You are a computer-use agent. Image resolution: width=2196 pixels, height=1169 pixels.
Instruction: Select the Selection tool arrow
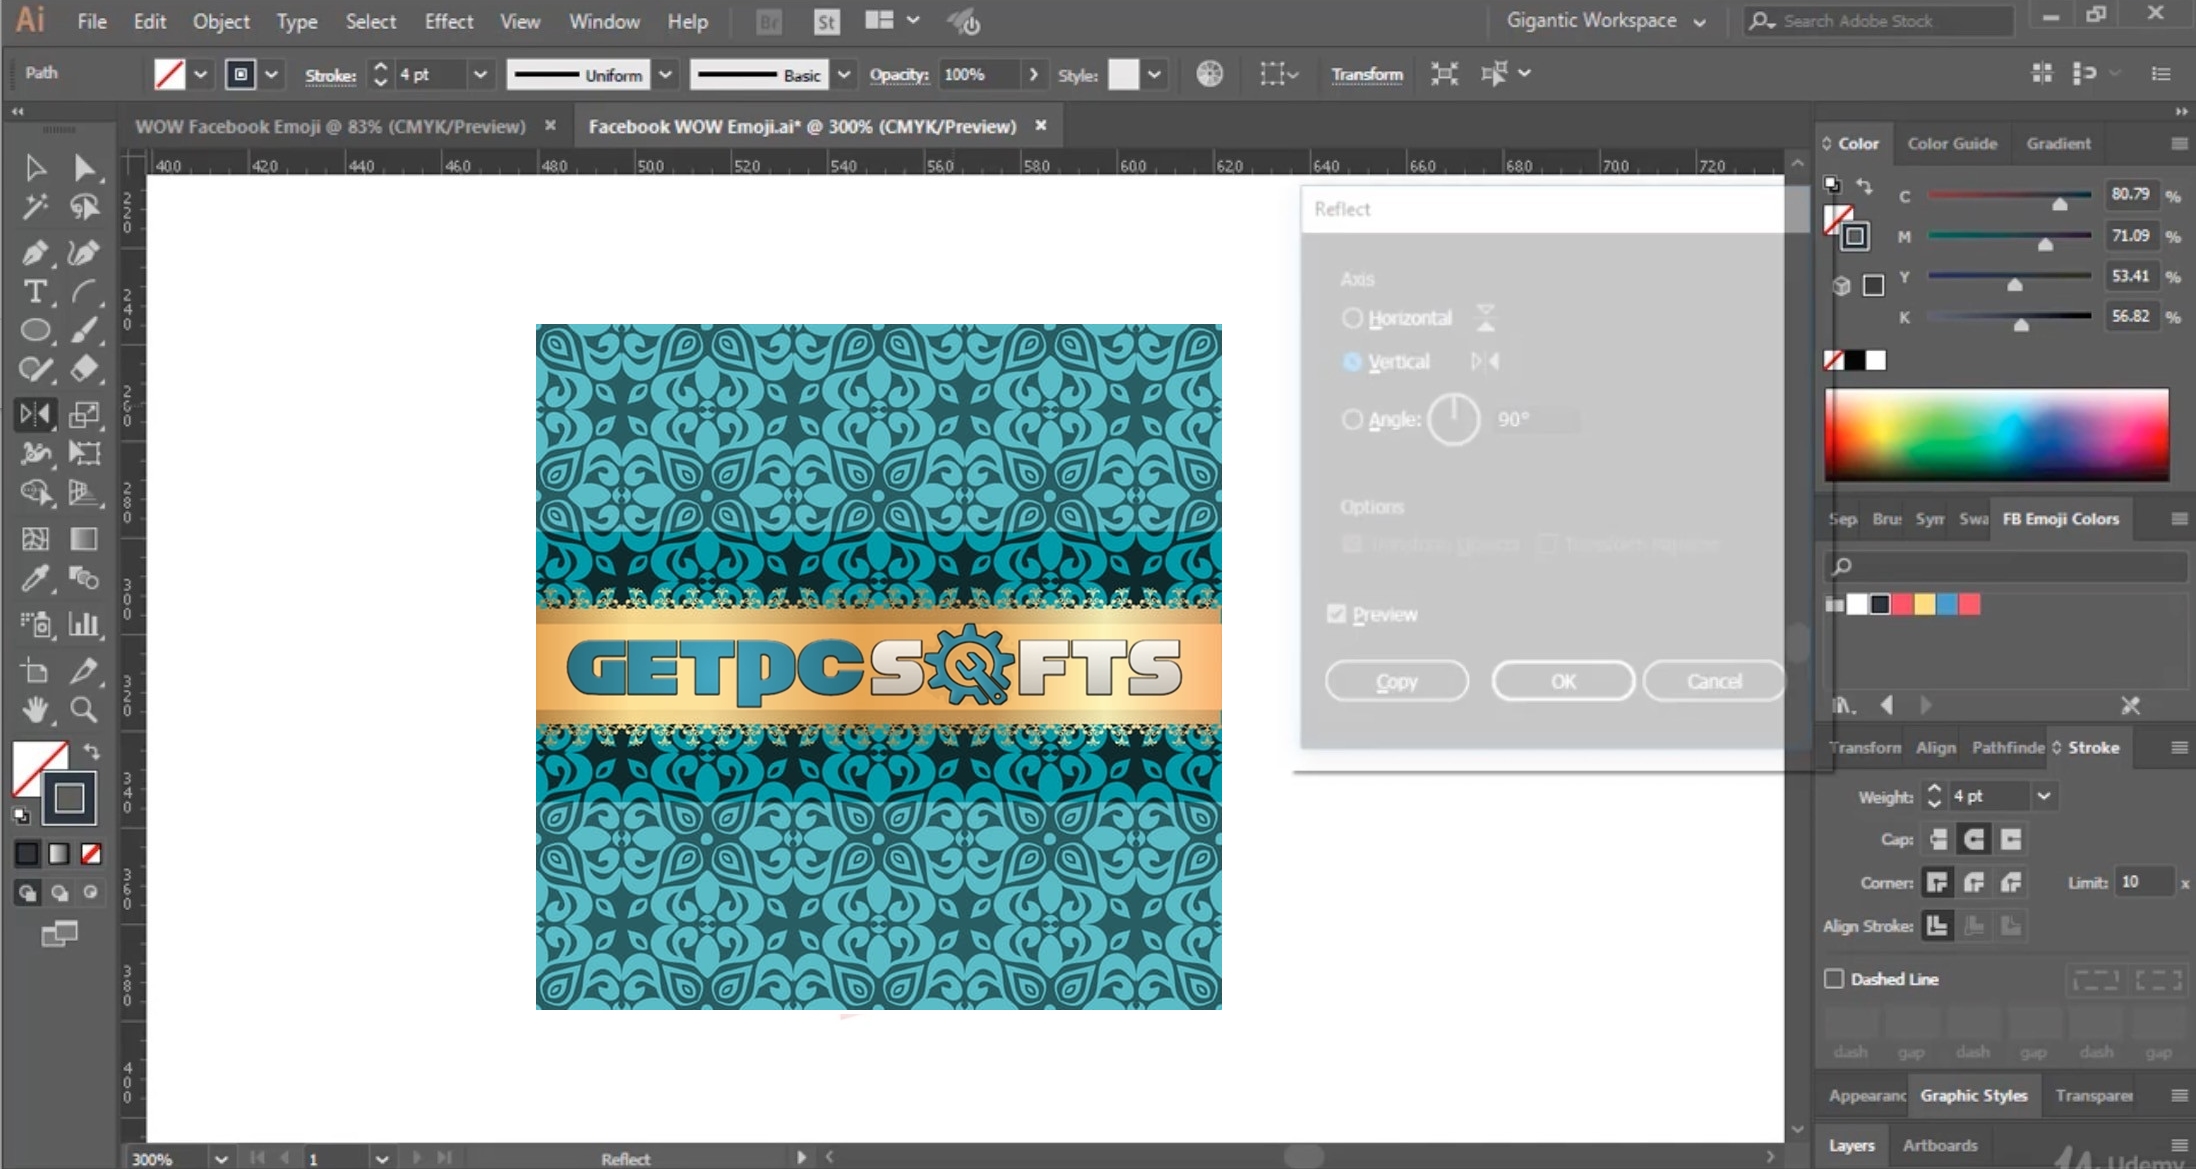point(35,168)
